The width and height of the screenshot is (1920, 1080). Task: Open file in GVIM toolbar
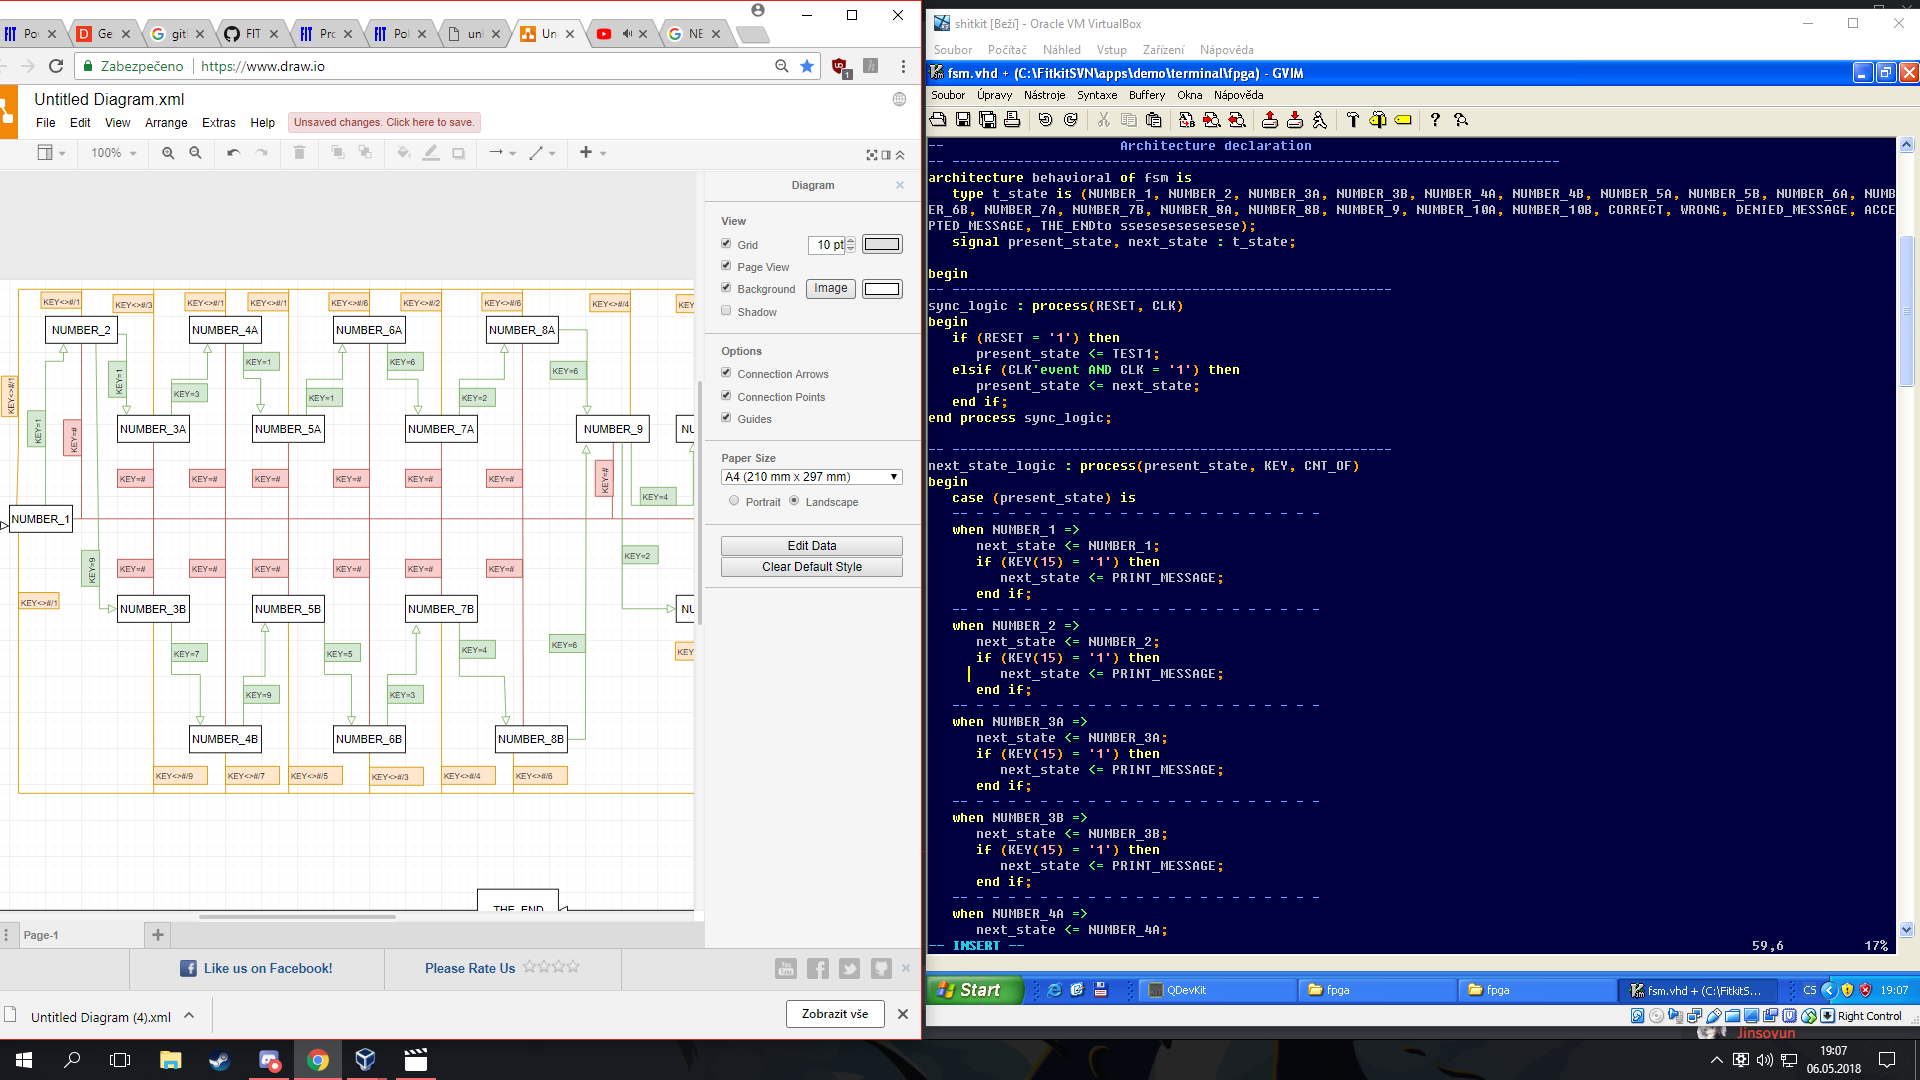938,120
